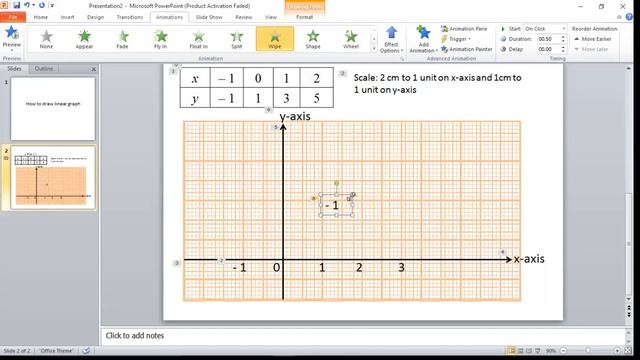The image size is (640, 360).
Task: Switch to the Outline pane tab
Action: coord(44,69)
